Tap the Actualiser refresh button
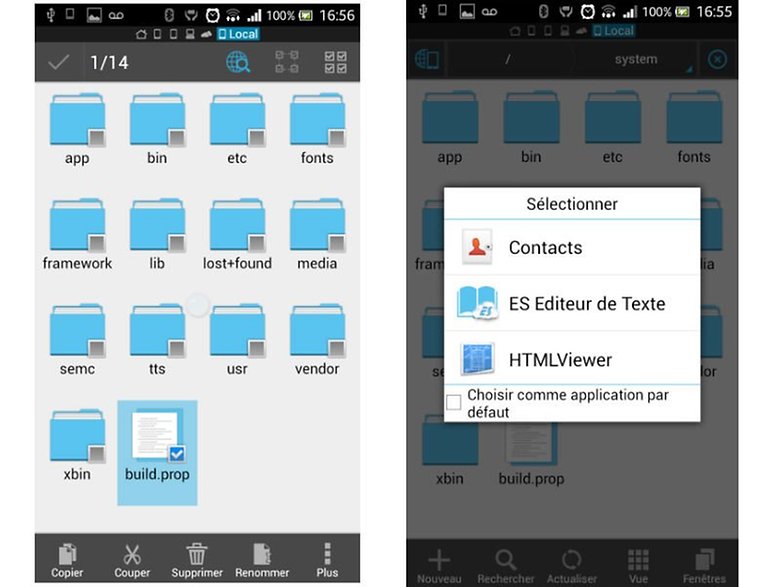This screenshot has height=587, width=782. [572, 566]
